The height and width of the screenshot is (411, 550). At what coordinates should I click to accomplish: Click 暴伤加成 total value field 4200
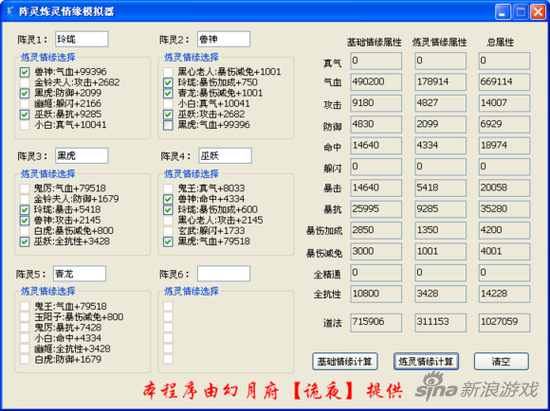pos(504,230)
